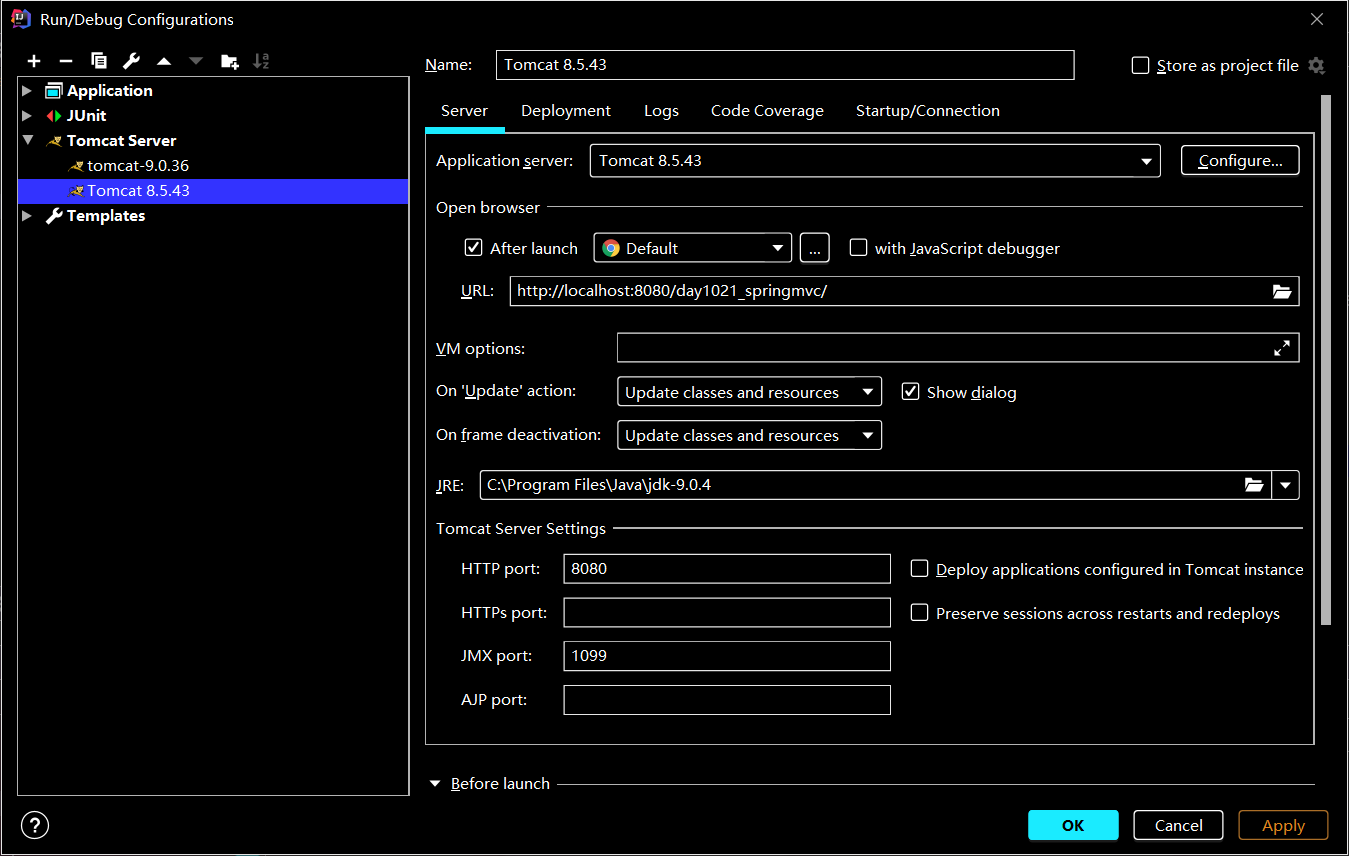Switch to Server tab
The width and height of the screenshot is (1349, 856).
(x=464, y=111)
